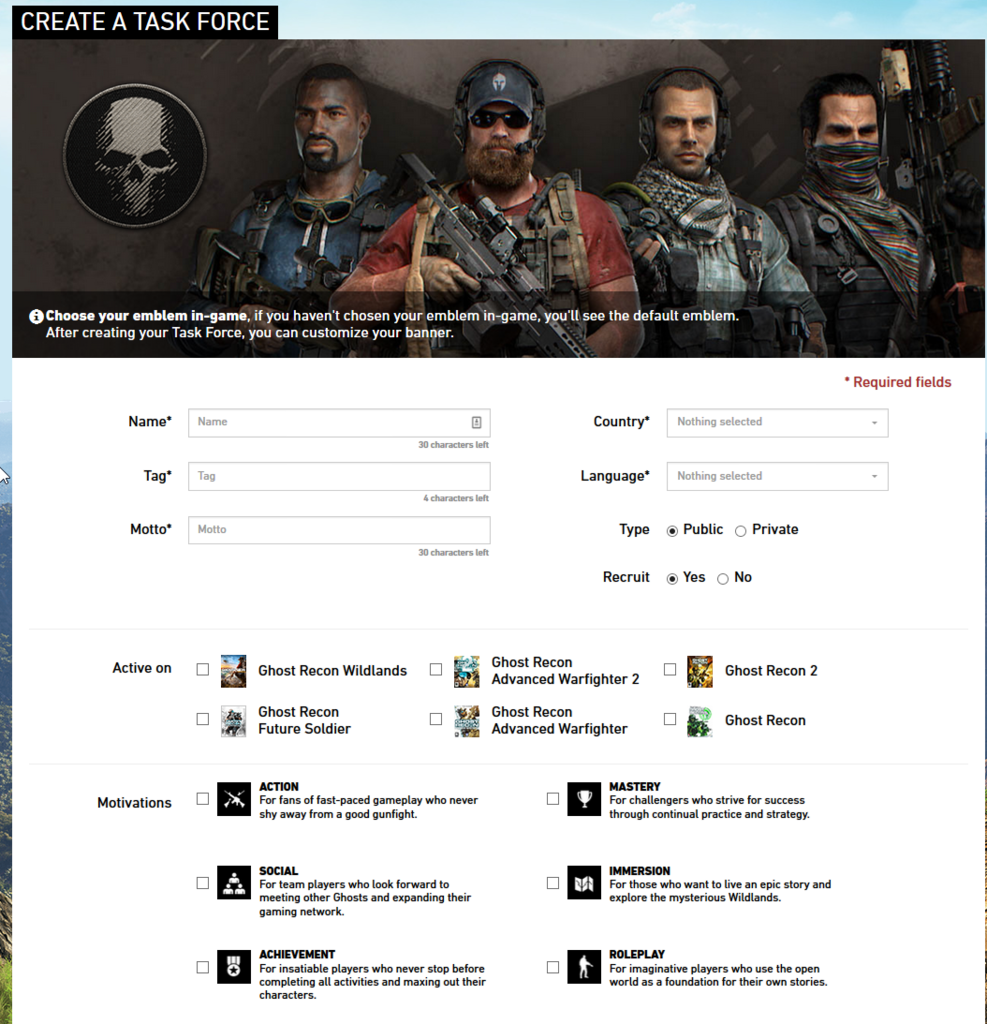This screenshot has width=987, height=1024.
Task: Click the Roleplay walking figure icon
Action: tap(584, 967)
